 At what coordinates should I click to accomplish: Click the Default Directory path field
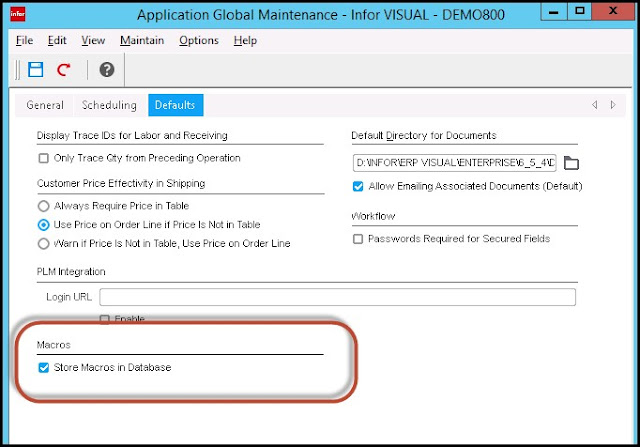pos(454,163)
